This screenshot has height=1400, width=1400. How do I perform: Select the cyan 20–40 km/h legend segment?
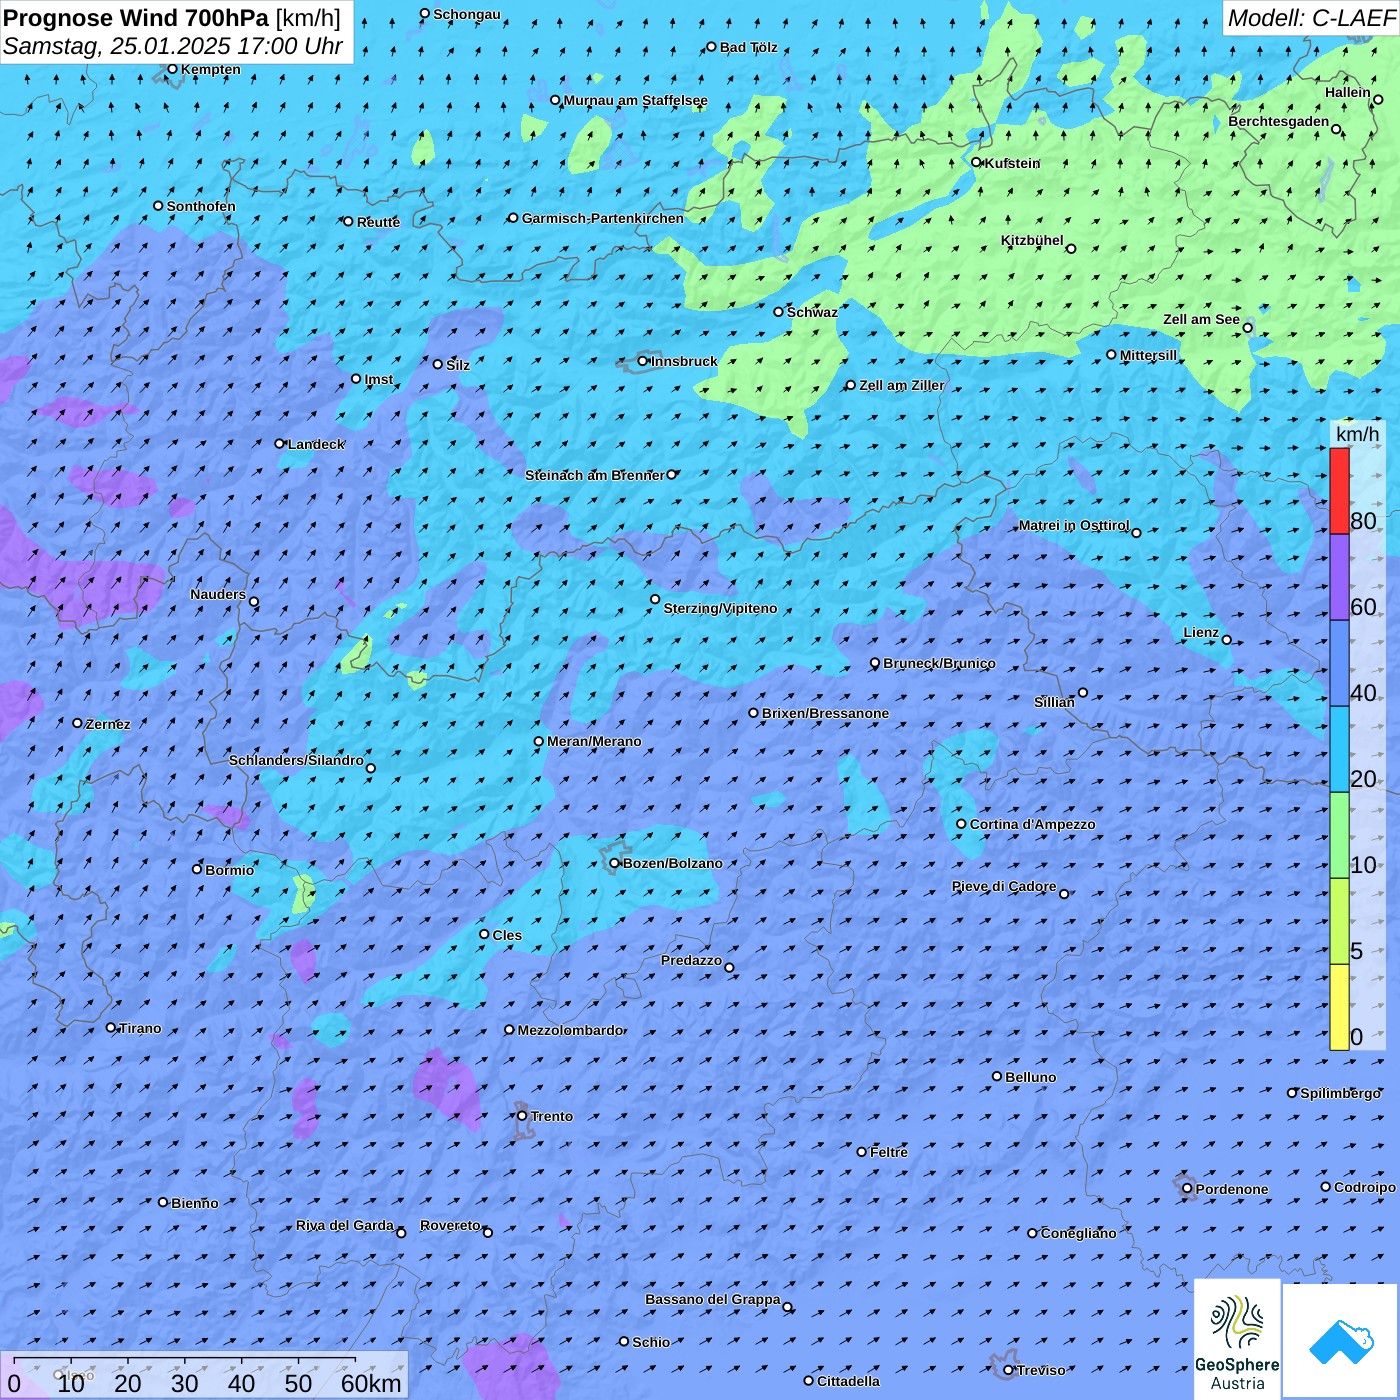tap(1339, 749)
